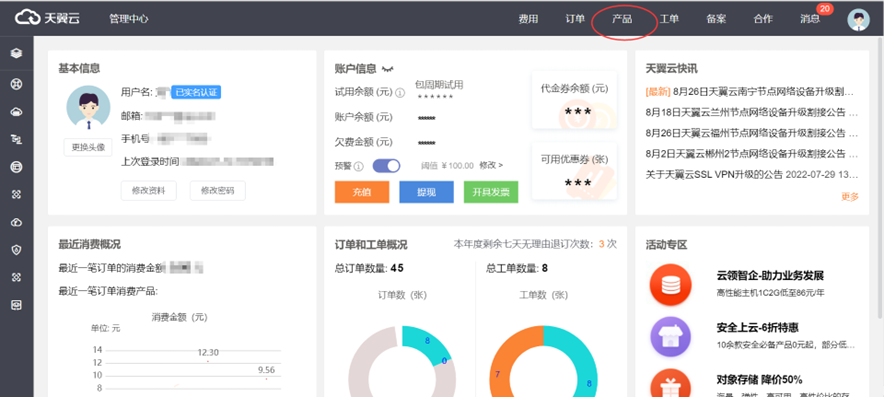This screenshot has width=884, height=397.
Task: Open the 对象存储 降价50% promotion
Action: pos(759,380)
